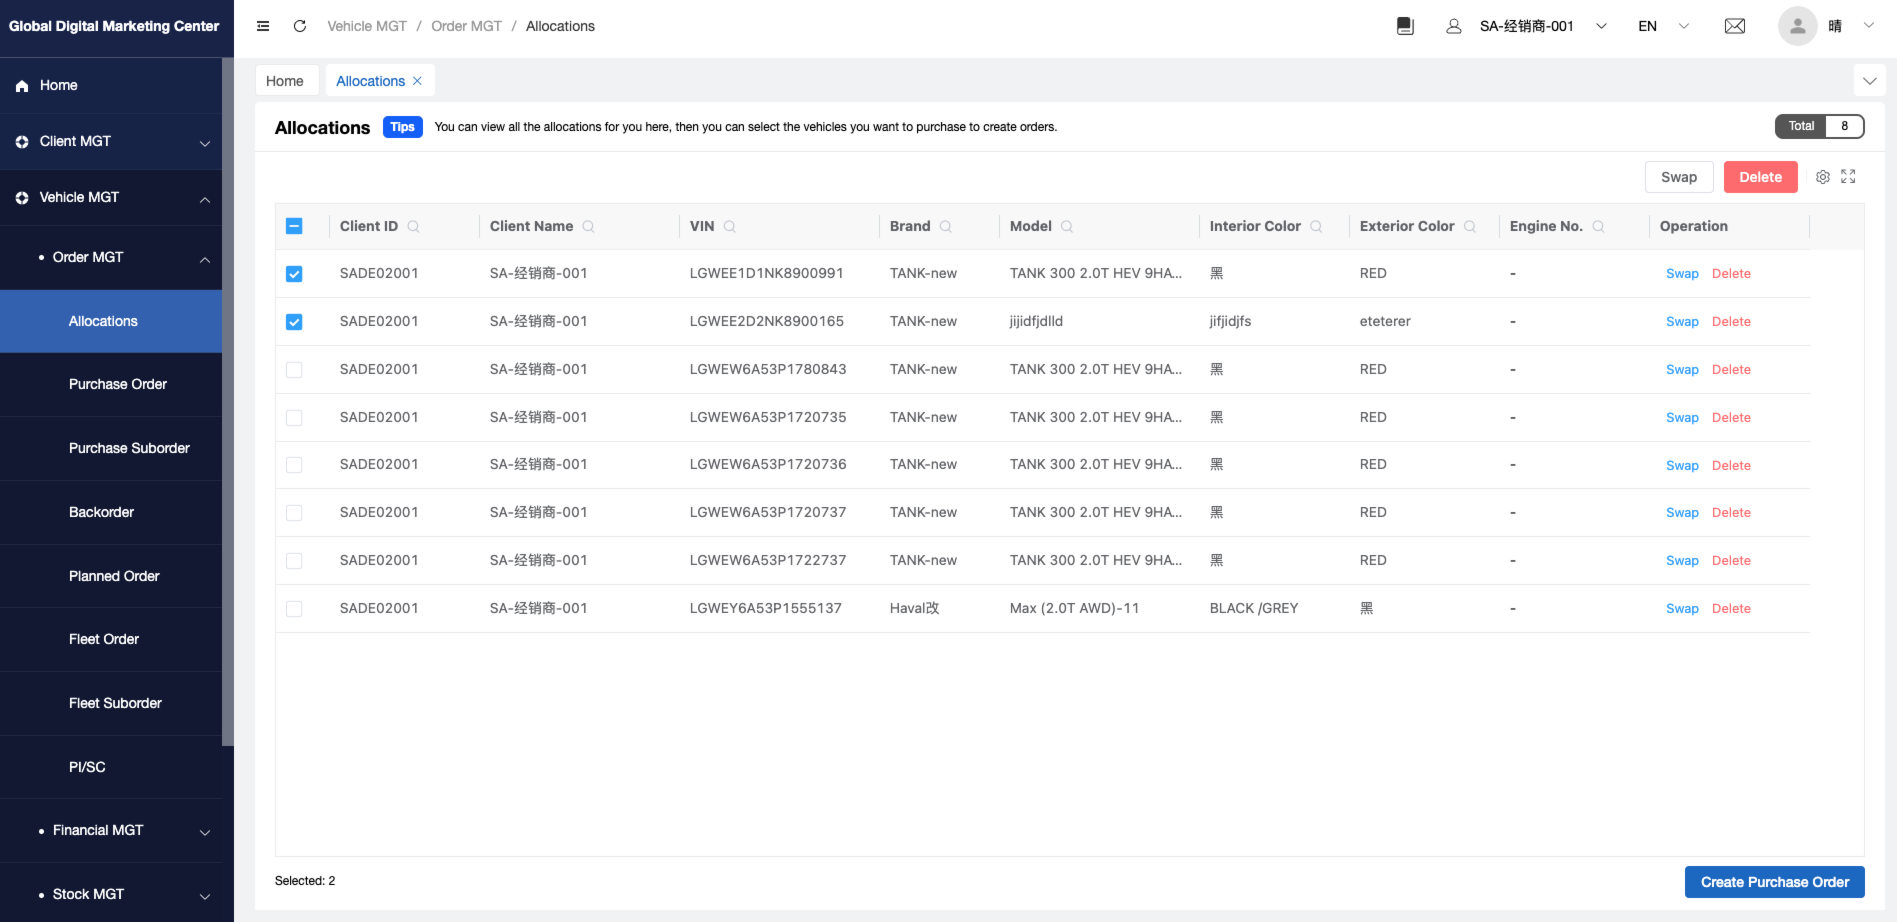Click the hamburger menu collapse icon
Viewport: 1897px width, 922px height.
click(x=263, y=26)
